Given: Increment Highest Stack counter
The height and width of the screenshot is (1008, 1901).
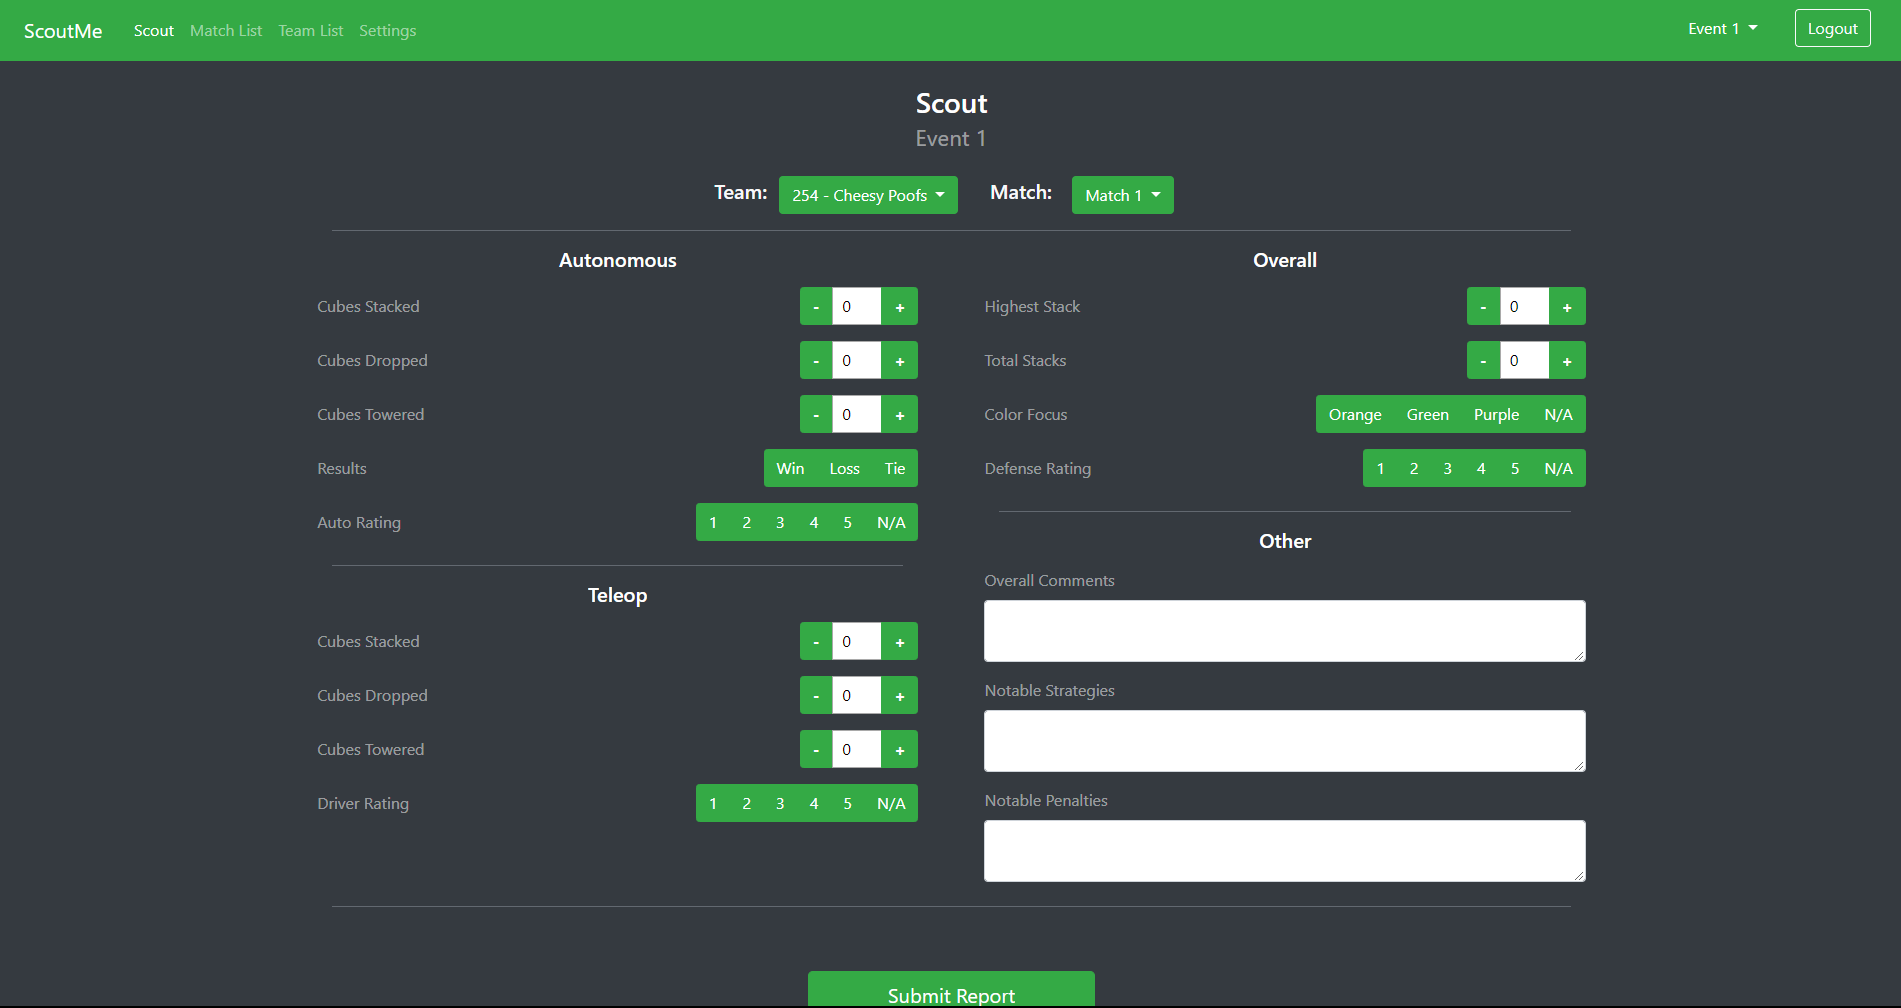Looking at the screenshot, I should tap(1567, 306).
